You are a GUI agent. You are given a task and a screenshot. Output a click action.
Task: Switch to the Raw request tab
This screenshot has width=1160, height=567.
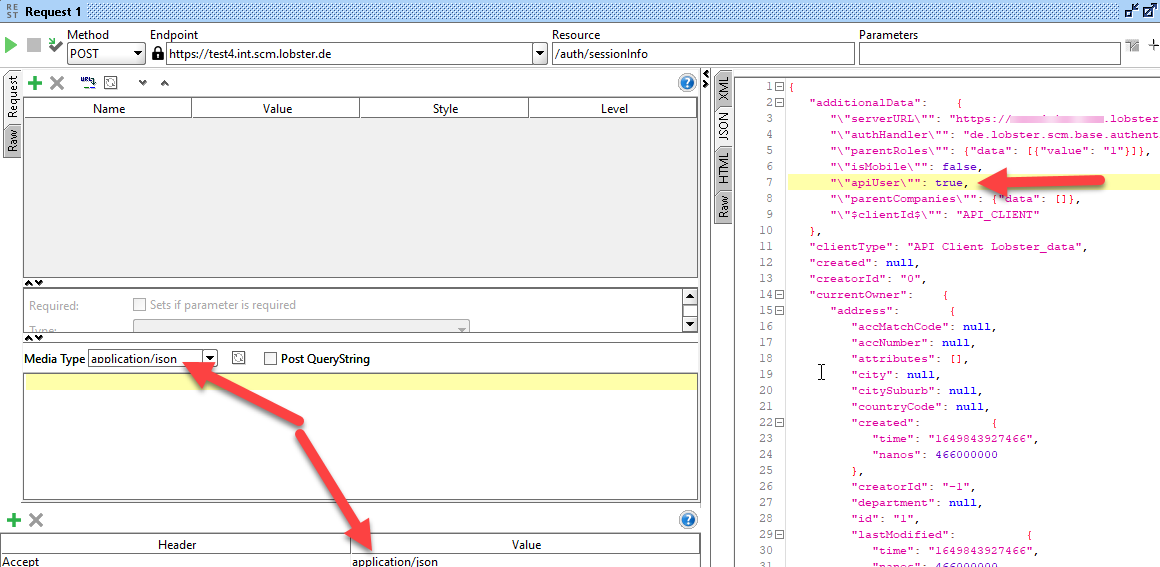(x=13, y=140)
